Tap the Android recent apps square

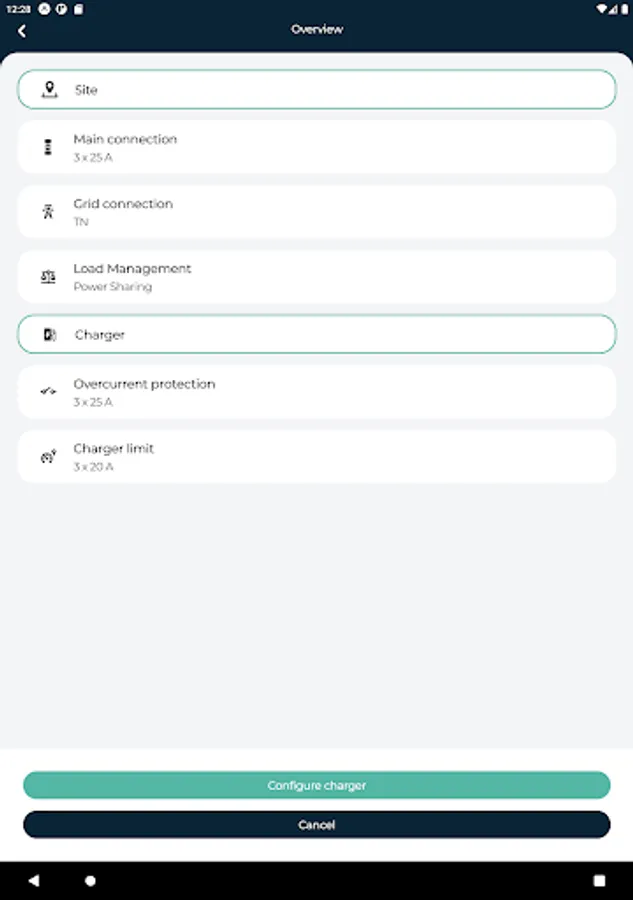[x=599, y=881]
